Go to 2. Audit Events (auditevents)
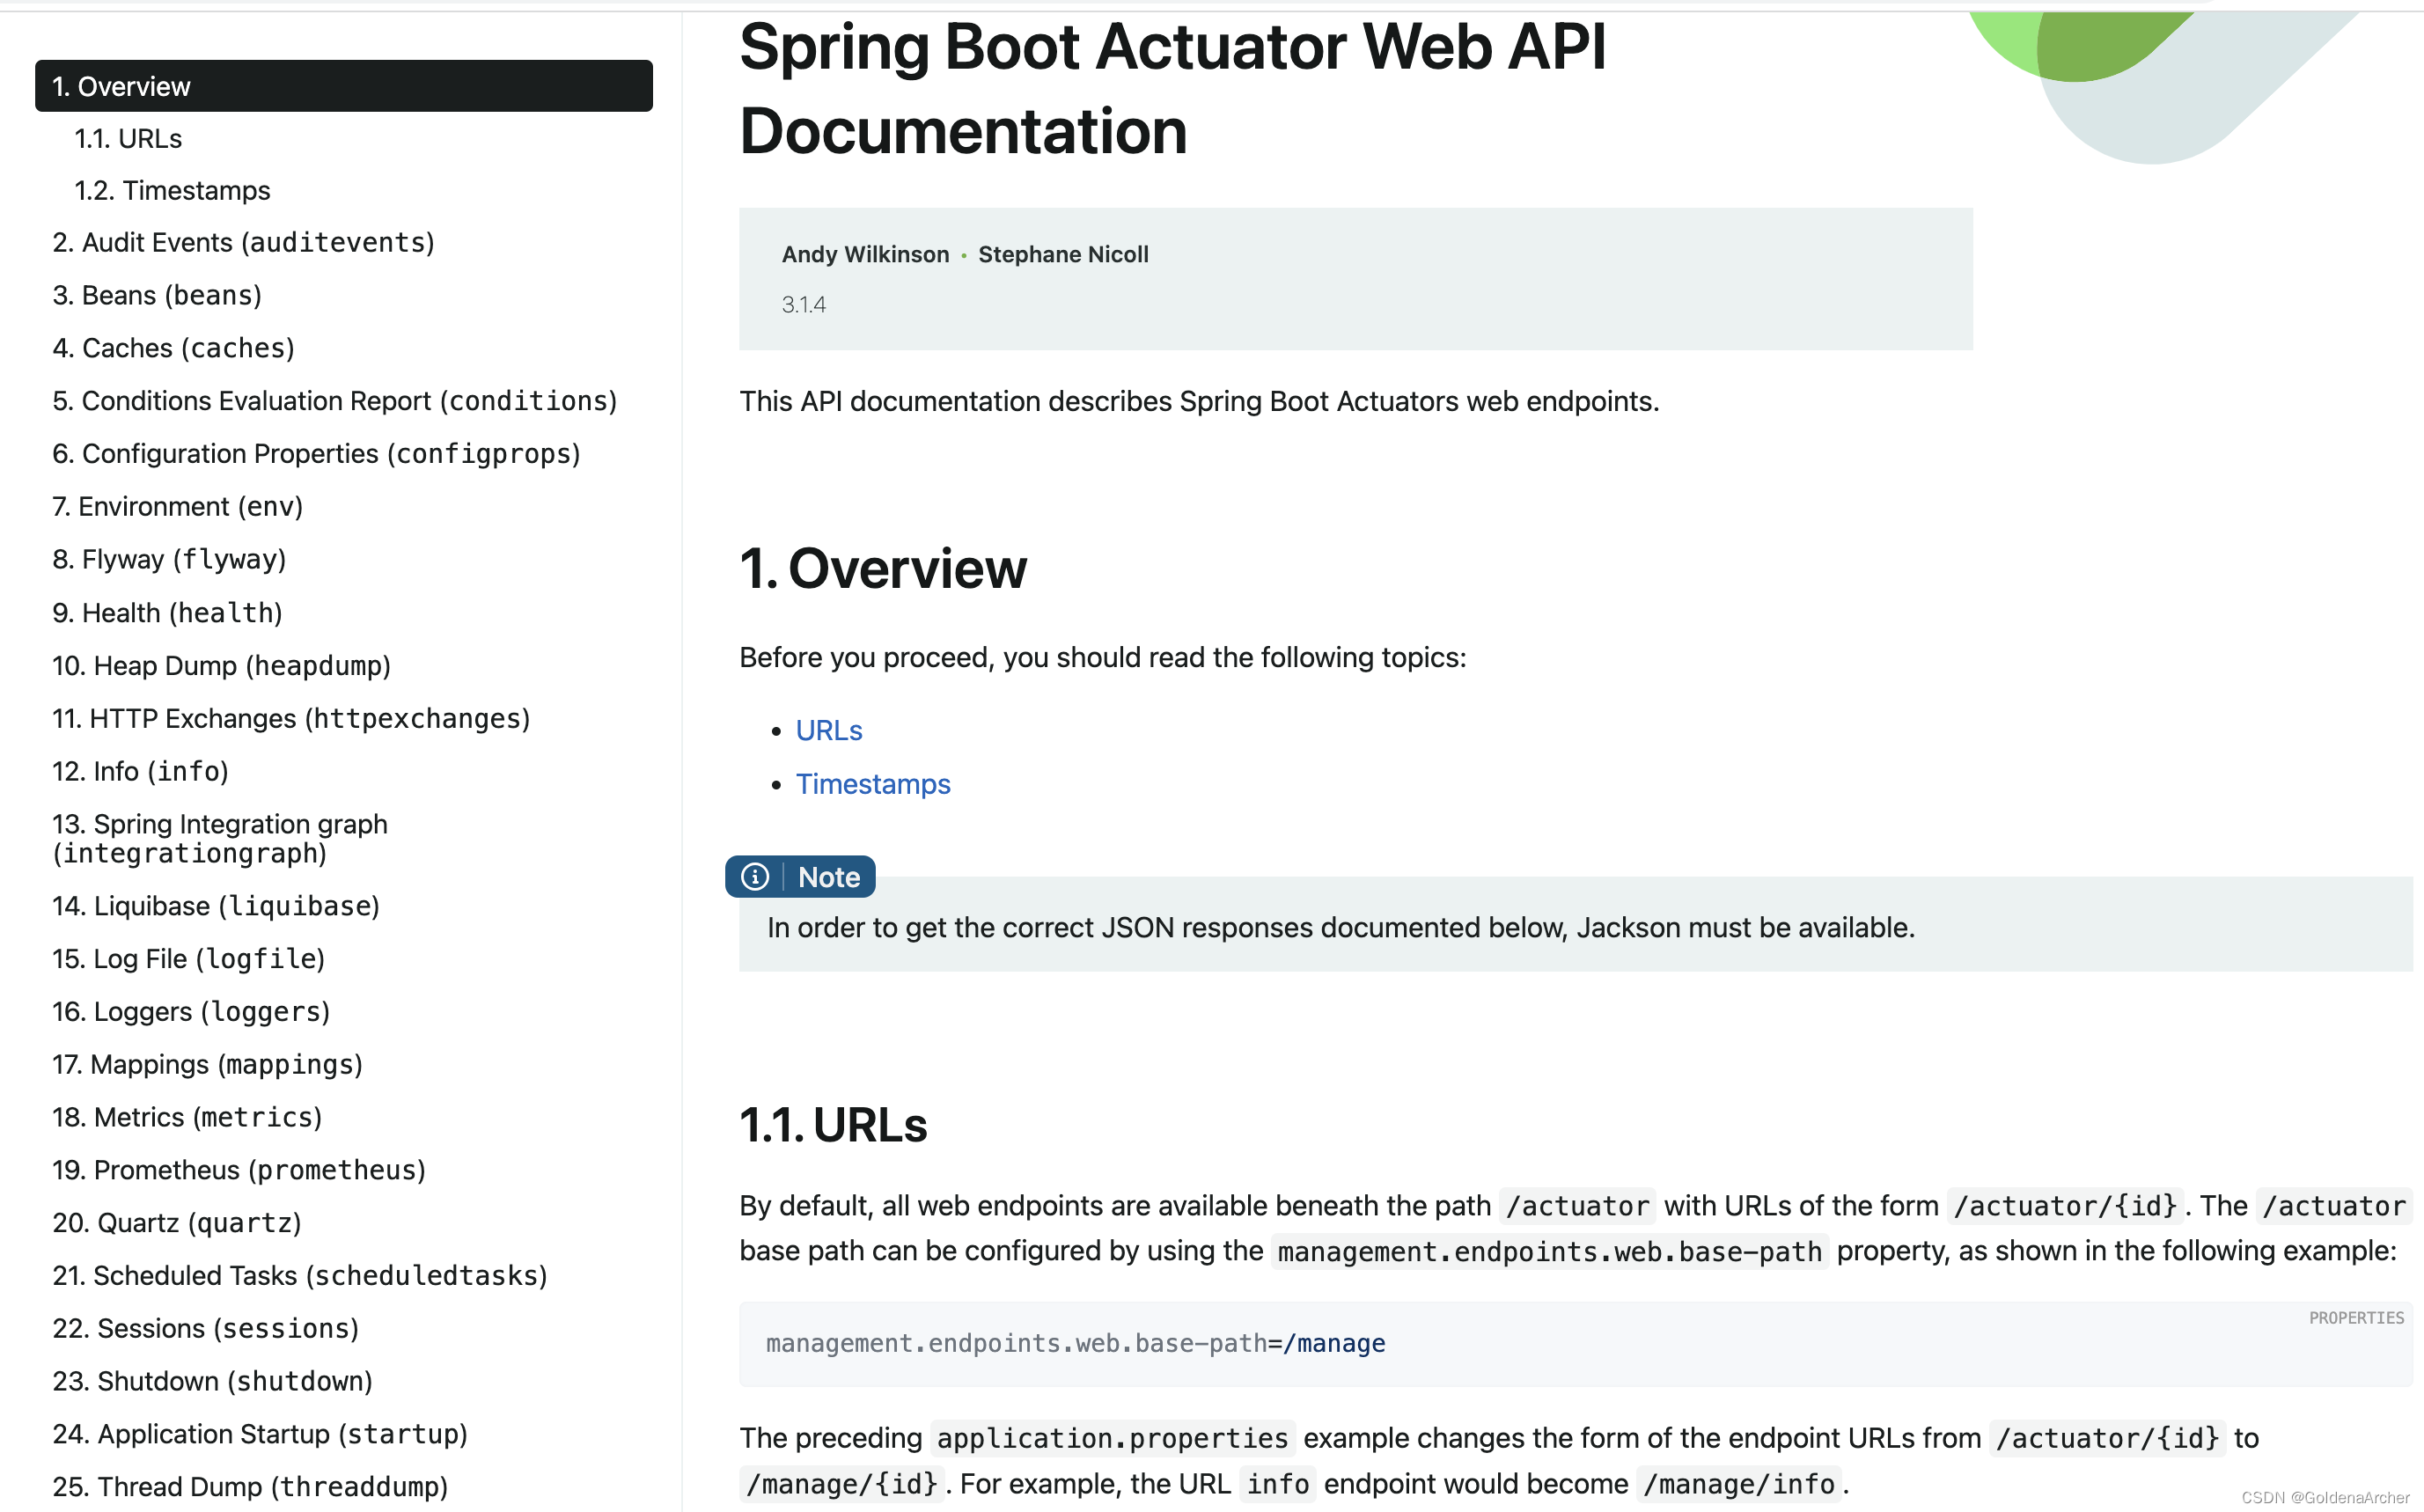2424x1512 pixels. coord(243,242)
